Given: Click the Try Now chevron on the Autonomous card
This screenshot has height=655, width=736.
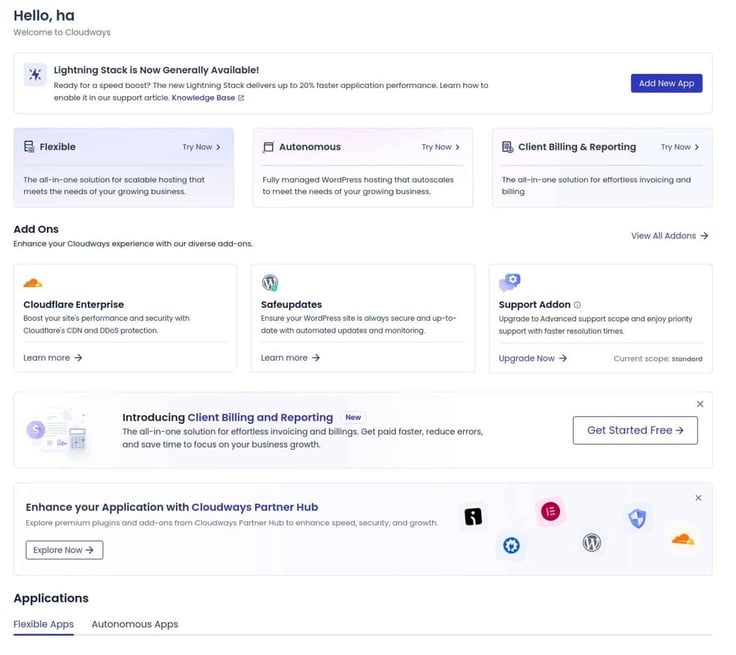Looking at the screenshot, I should (458, 147).
